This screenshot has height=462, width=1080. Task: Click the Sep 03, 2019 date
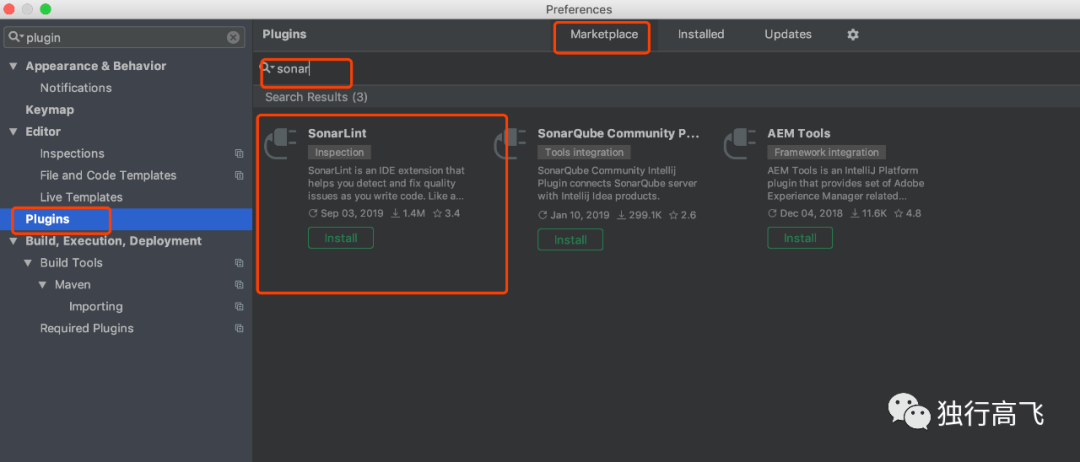351,213
